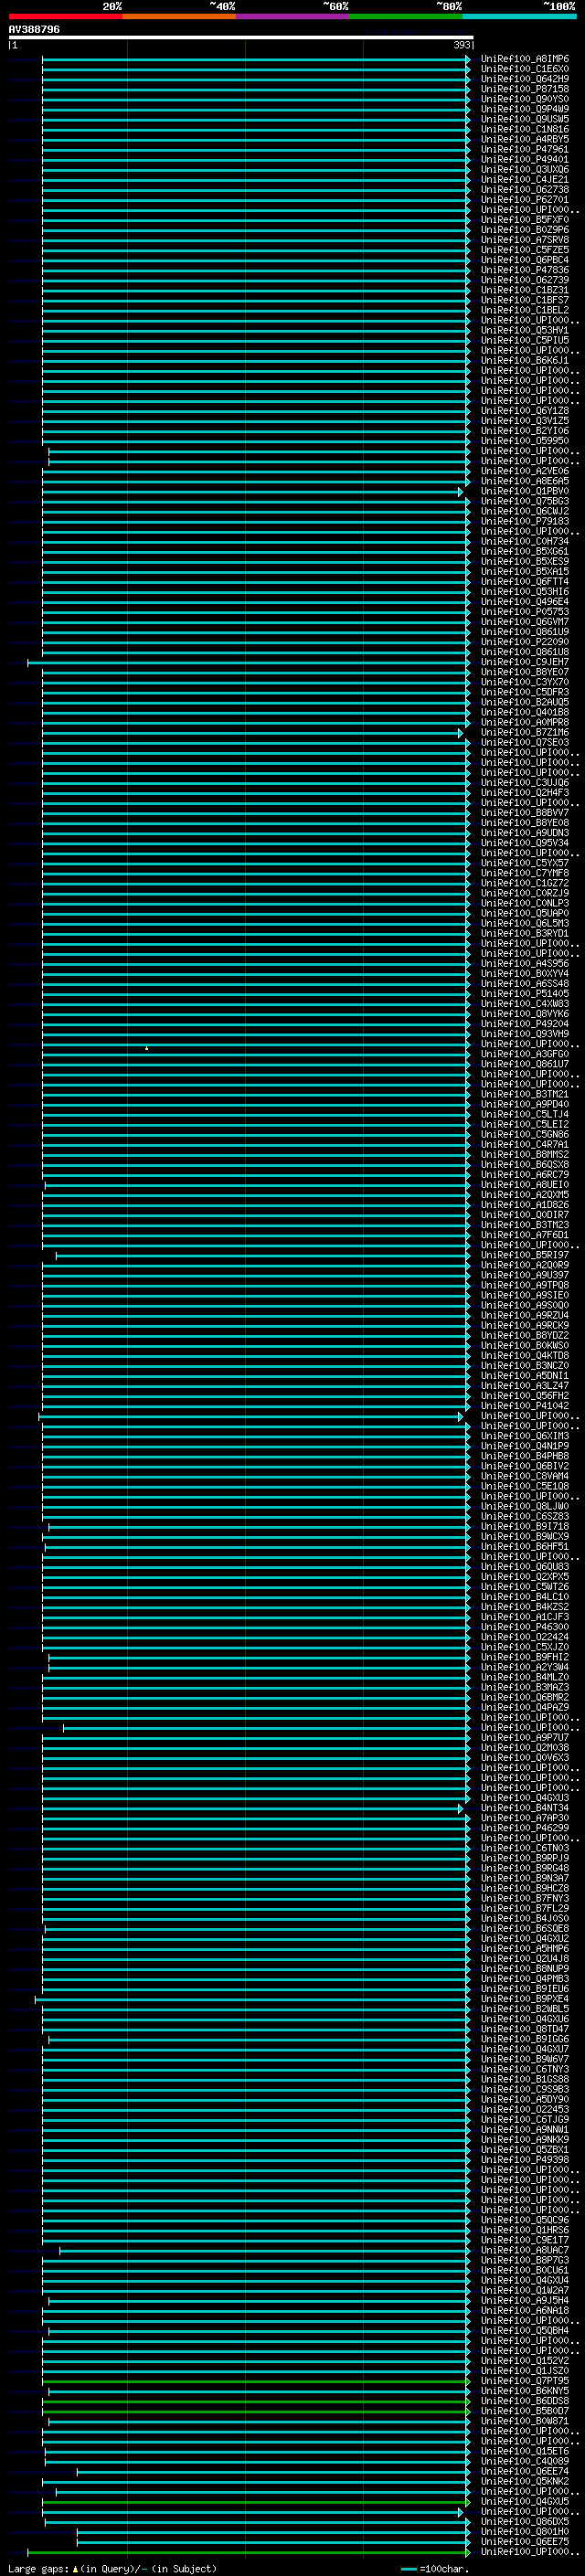Select the UniRef100_Q801H0 label
This screenshot has width=585, height=2576.
pos(525,2532)
